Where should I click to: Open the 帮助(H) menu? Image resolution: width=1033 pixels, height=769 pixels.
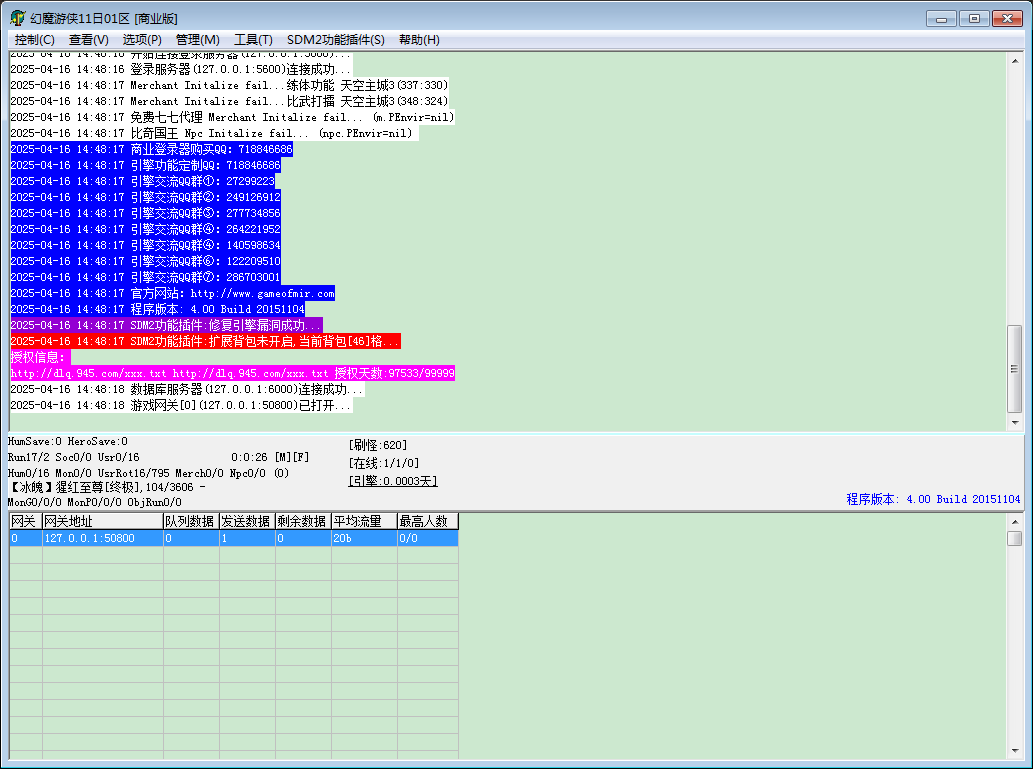(419, 40)
